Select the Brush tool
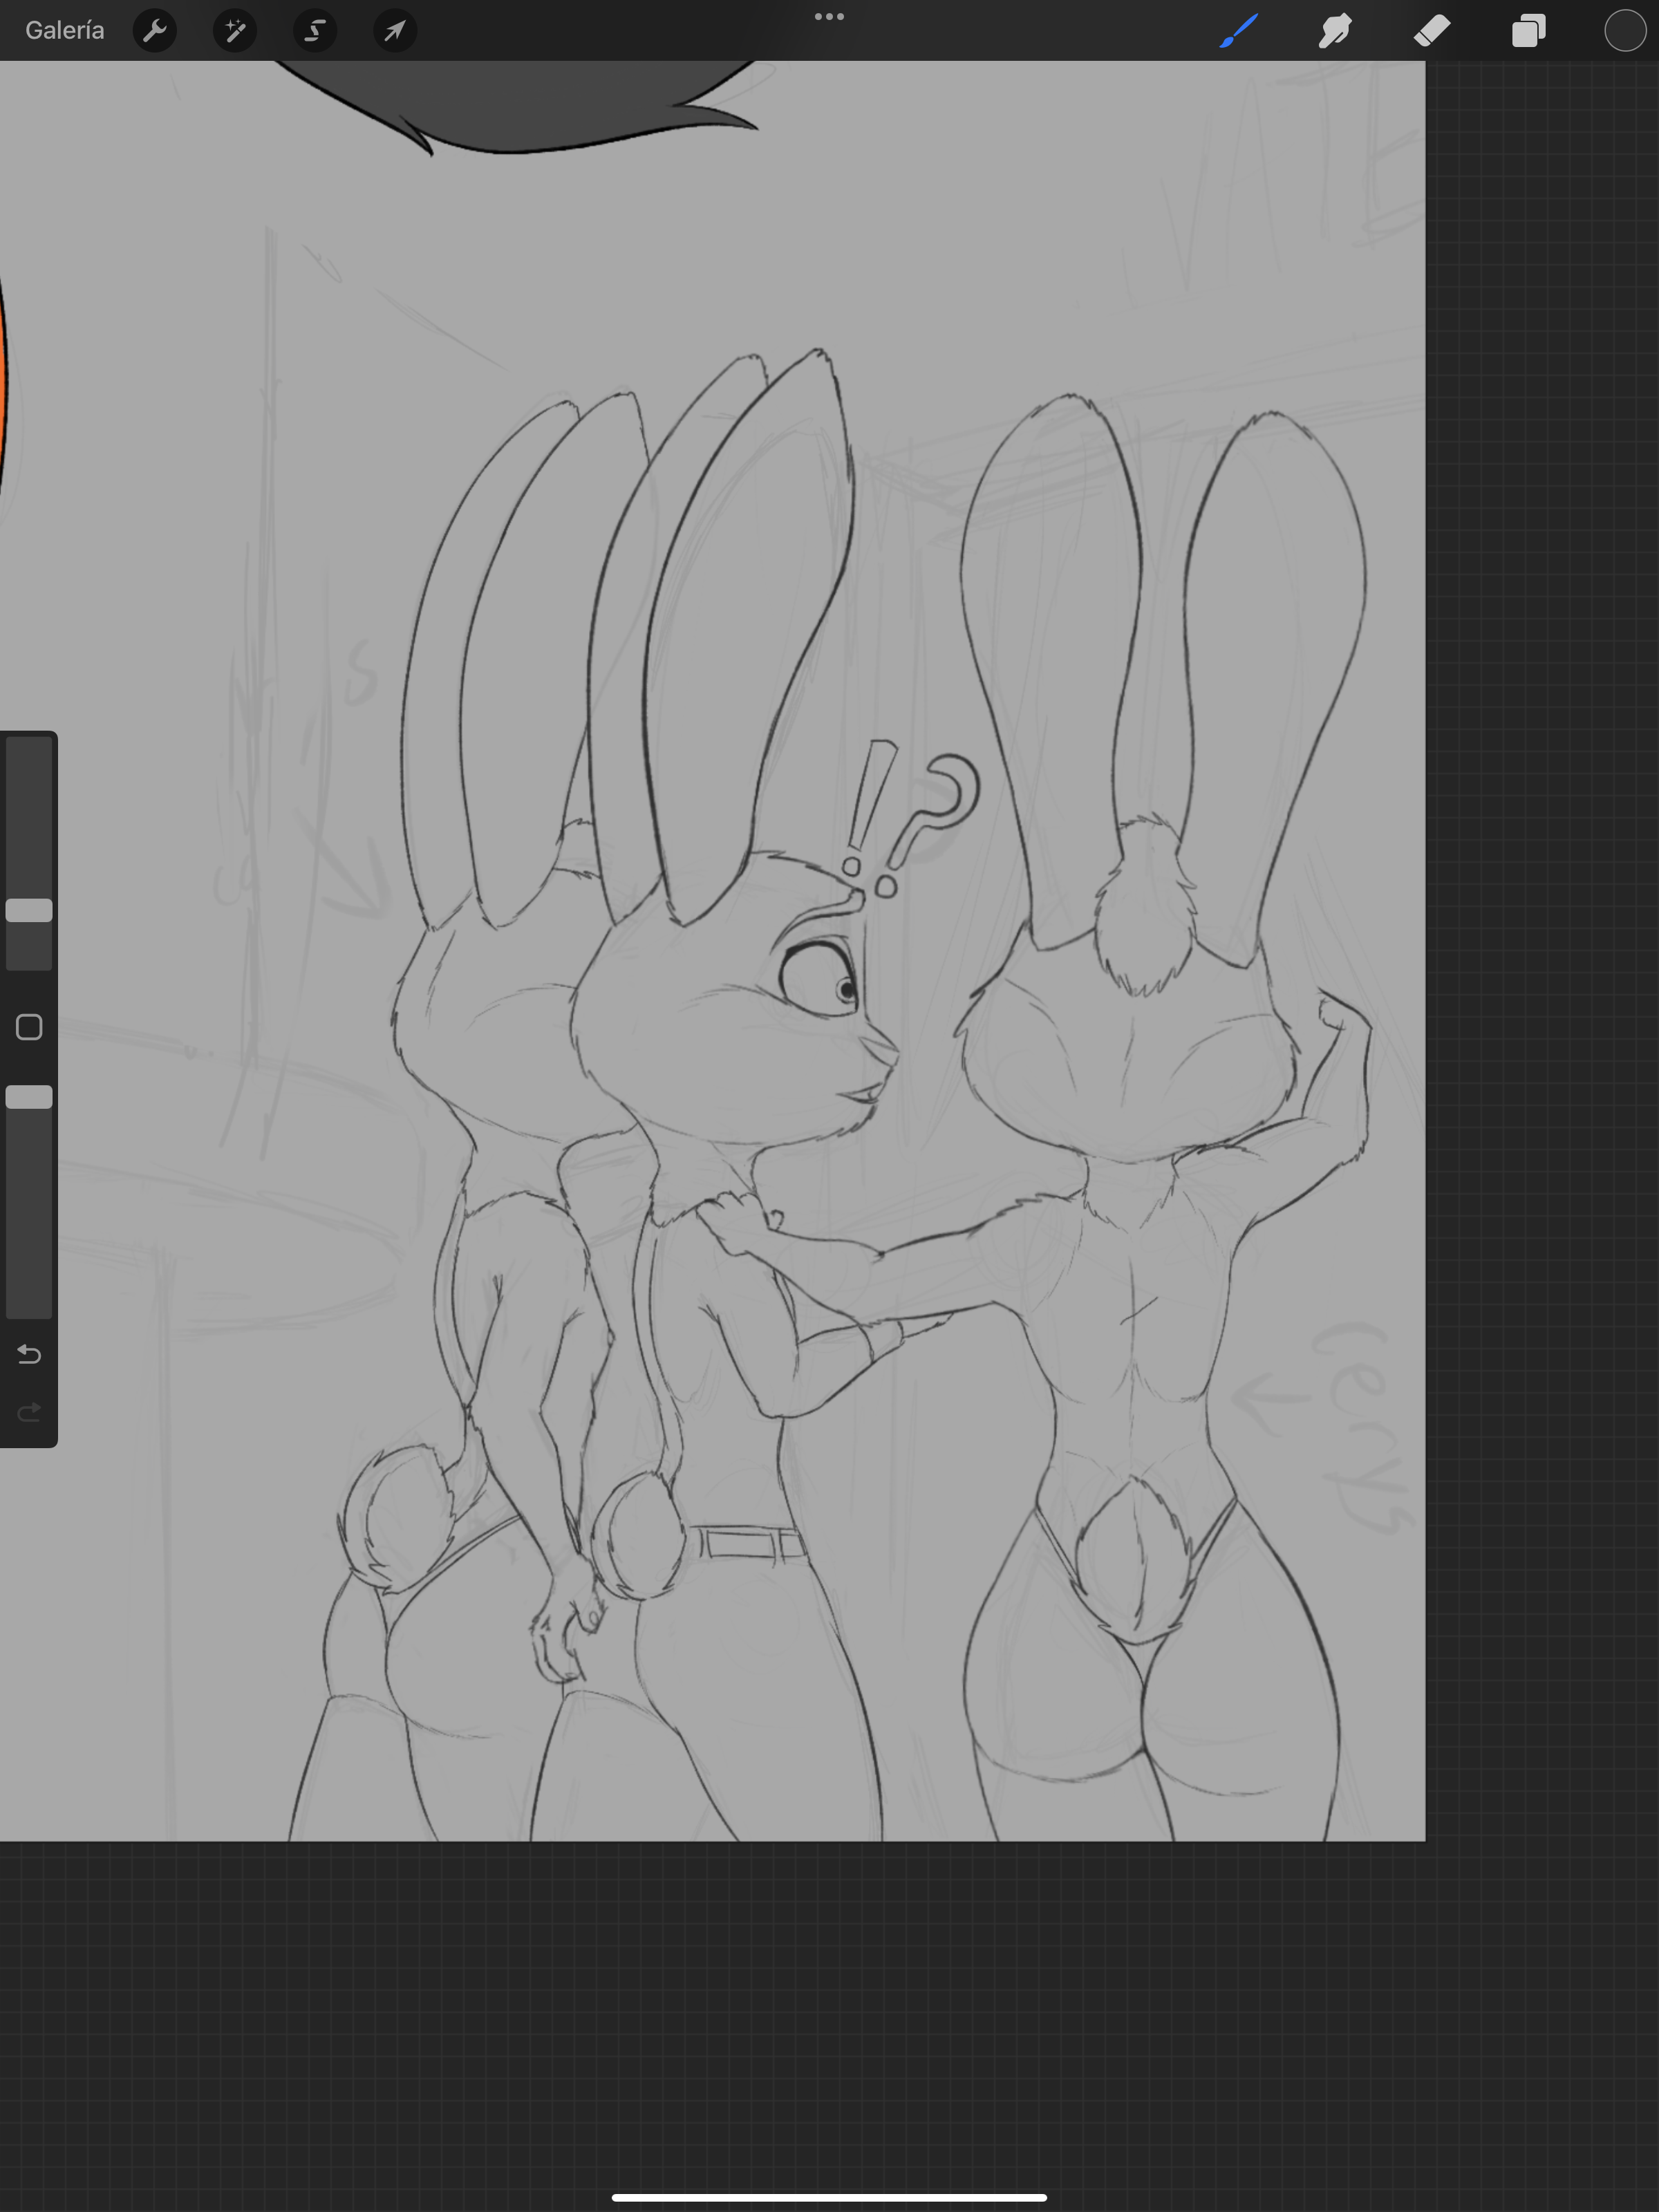1659x2212 pixels. click(1239, 31)
